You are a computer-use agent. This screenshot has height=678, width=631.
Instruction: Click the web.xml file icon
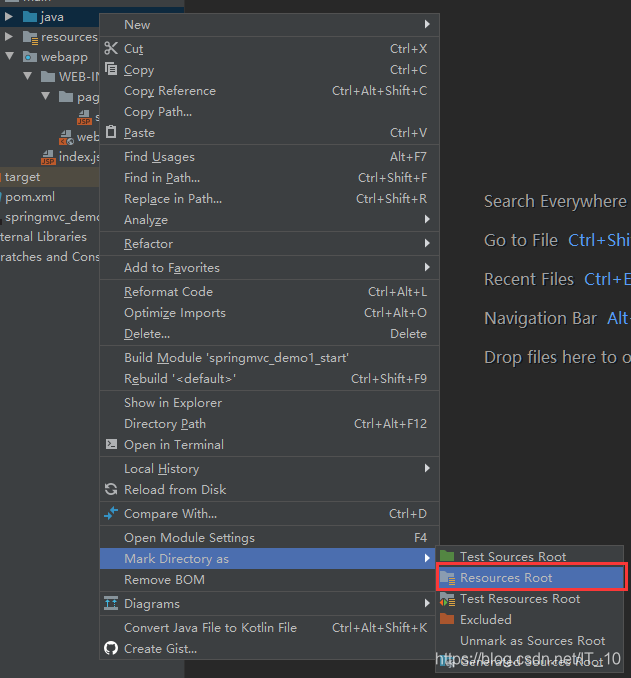click(66, 138)
